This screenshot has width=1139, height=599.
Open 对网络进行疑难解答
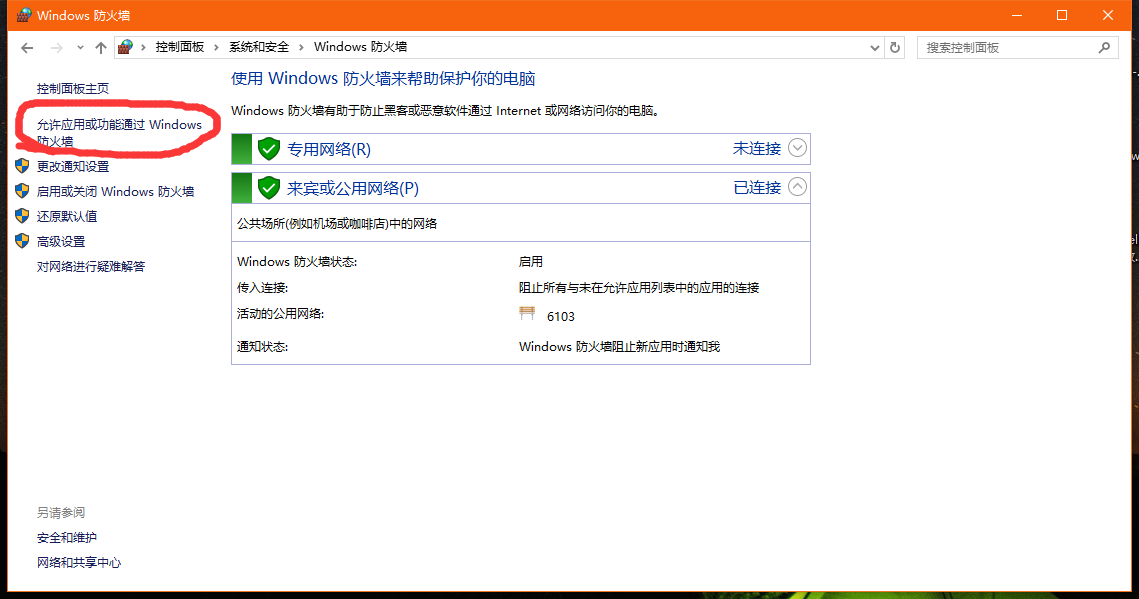coord(90,266)
